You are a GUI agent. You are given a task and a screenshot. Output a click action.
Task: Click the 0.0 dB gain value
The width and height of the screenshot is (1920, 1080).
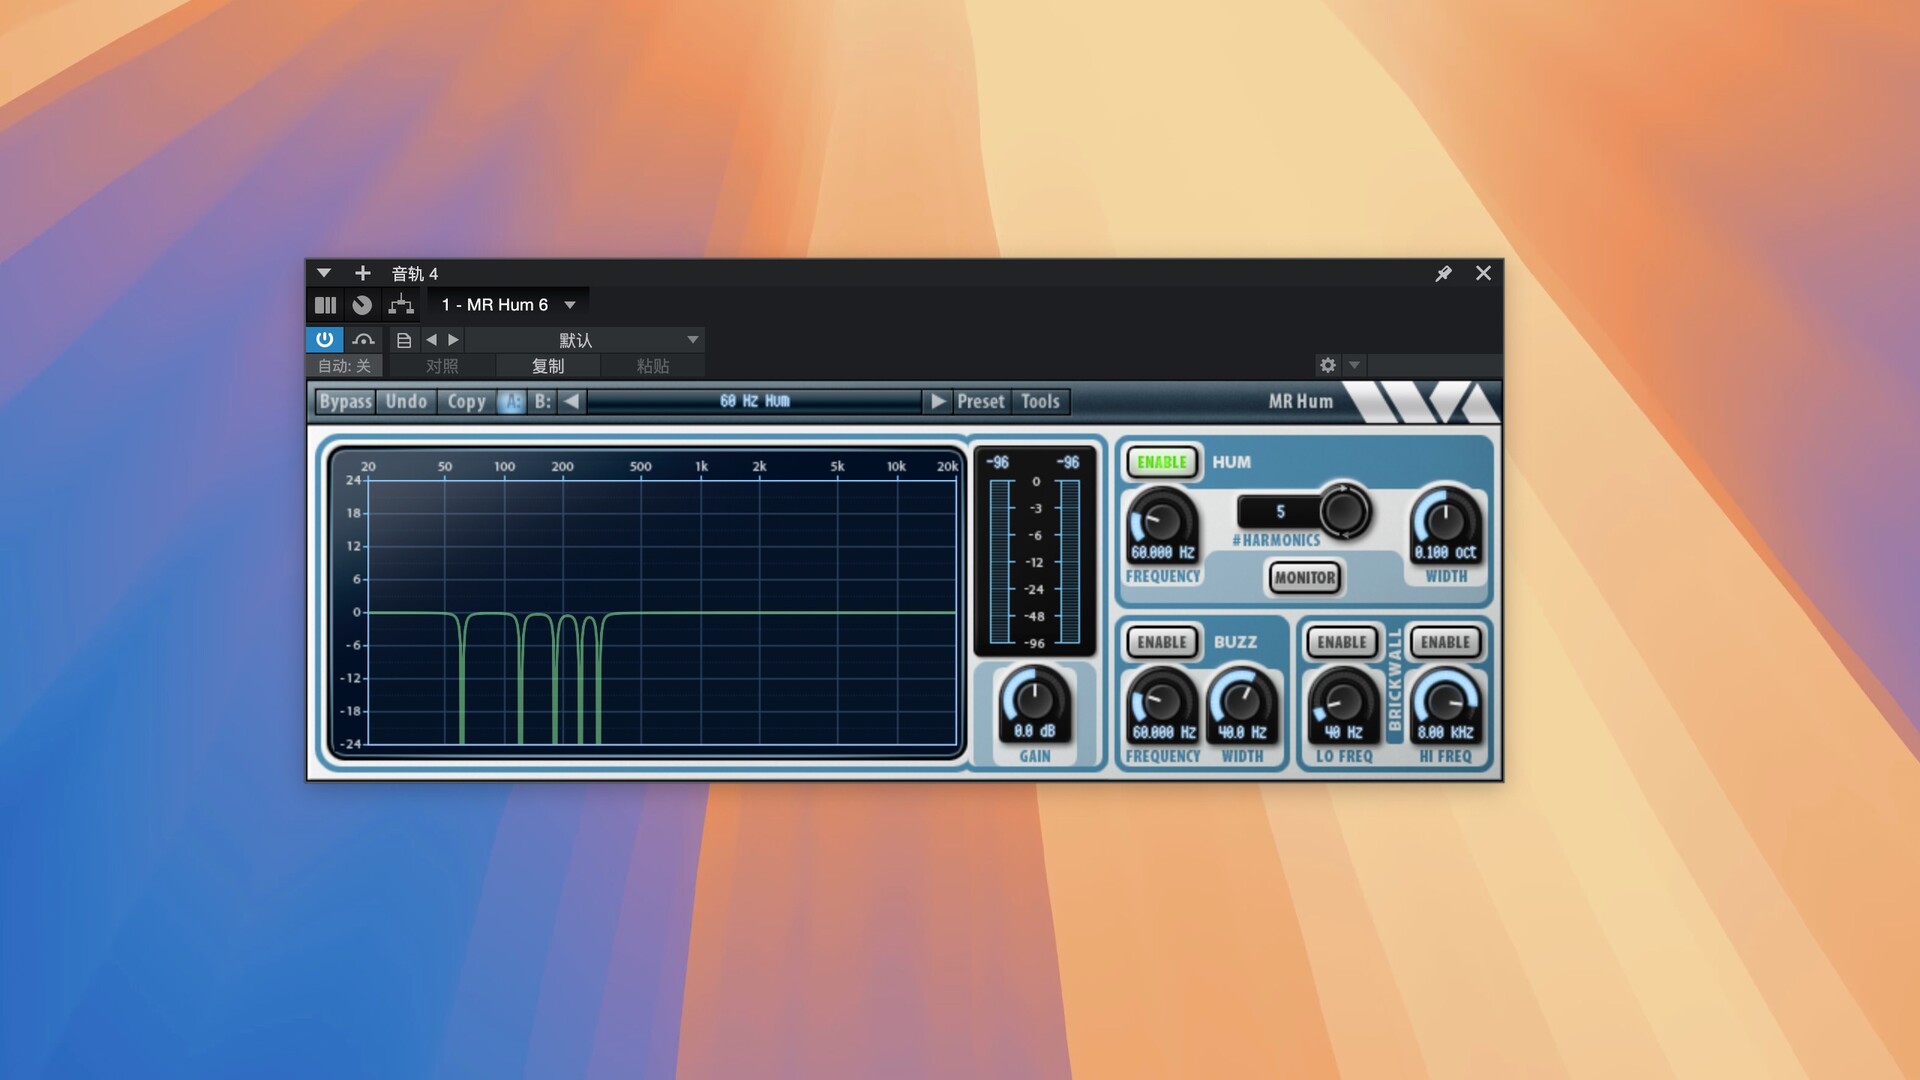1034,731
